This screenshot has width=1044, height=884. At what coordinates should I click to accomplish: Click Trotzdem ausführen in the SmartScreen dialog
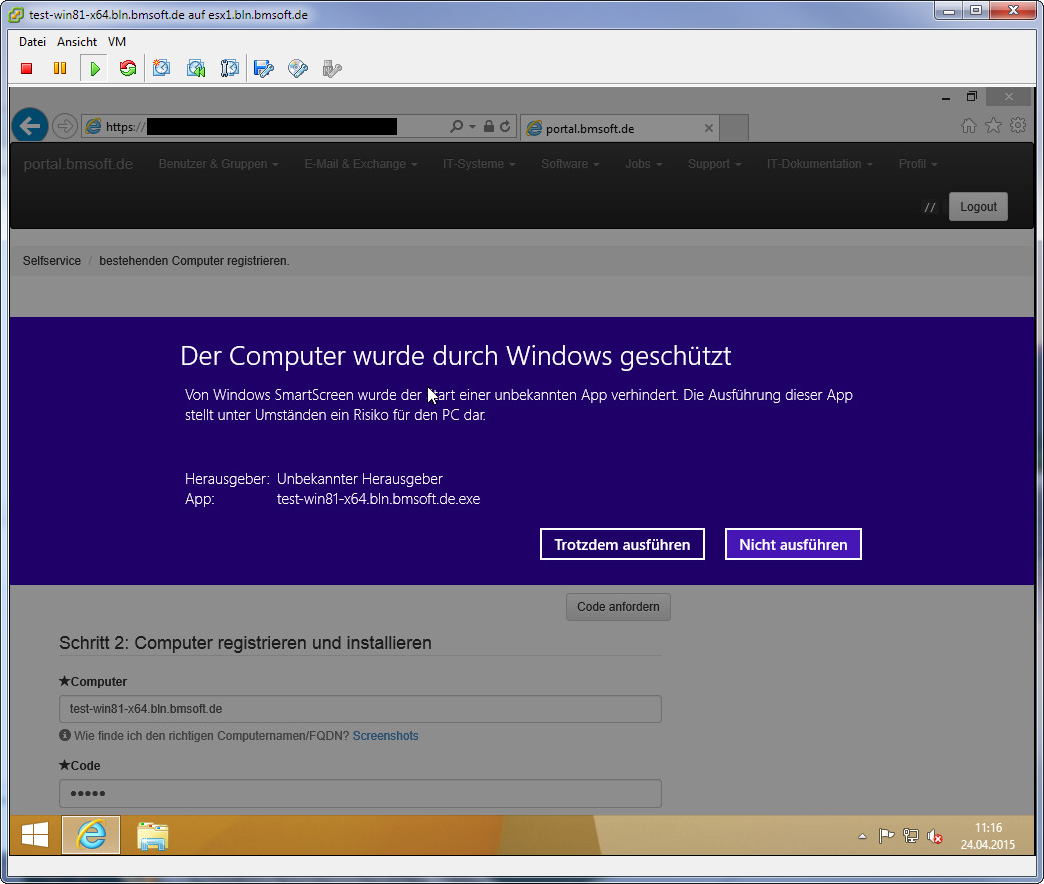click(622, 545)
